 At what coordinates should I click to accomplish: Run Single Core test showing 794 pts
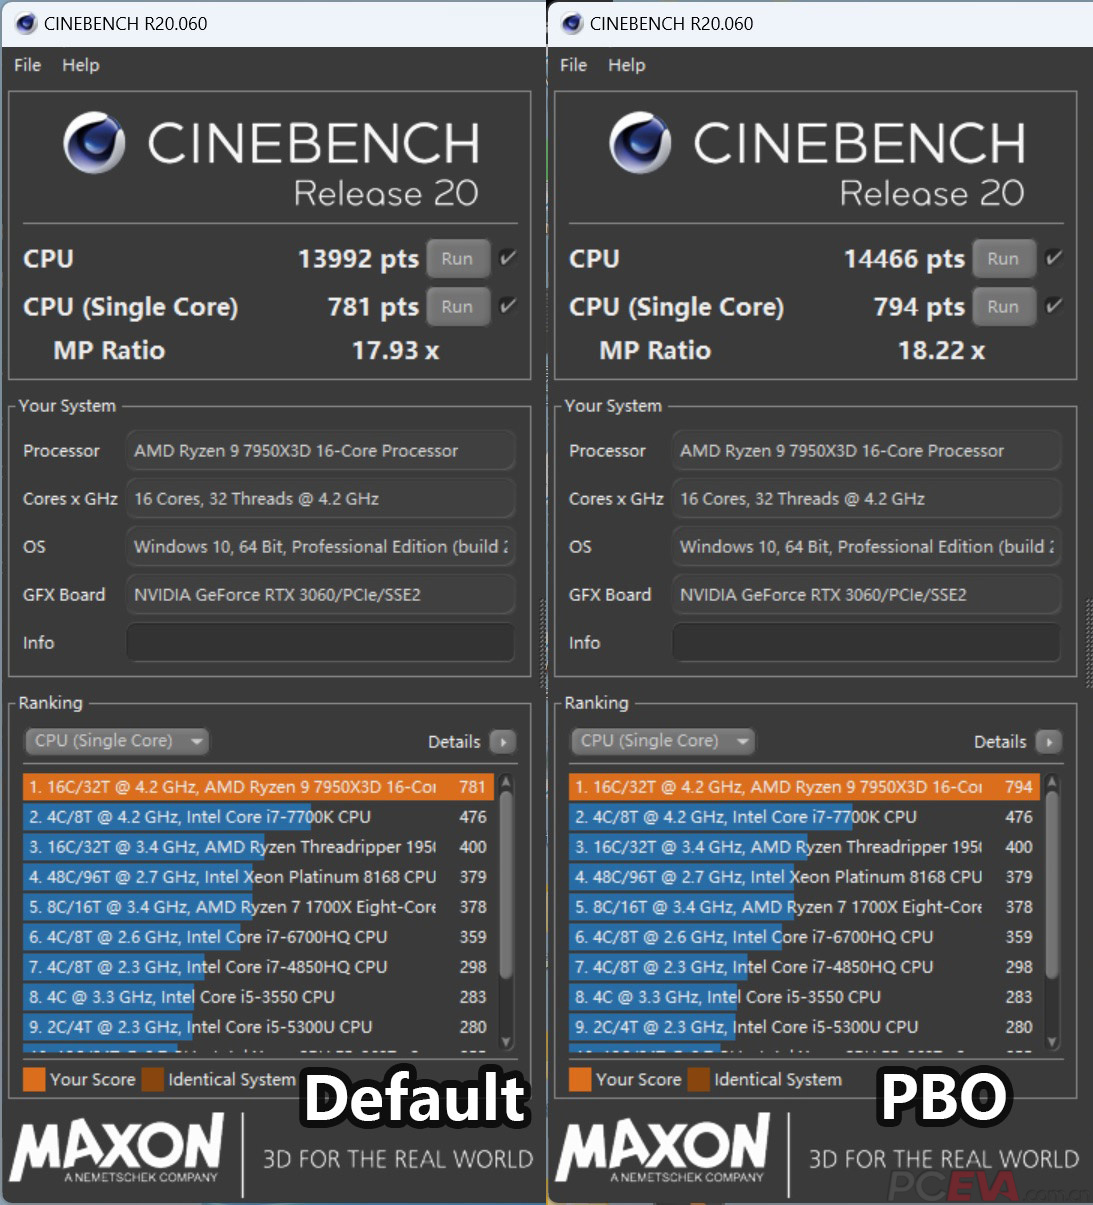(x=1004, y=307)
